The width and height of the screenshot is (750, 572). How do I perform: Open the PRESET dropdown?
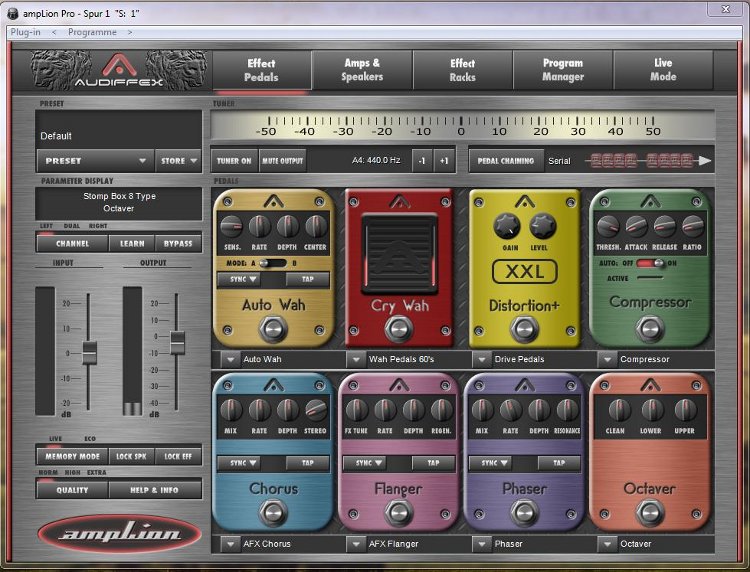coord(95,161)
